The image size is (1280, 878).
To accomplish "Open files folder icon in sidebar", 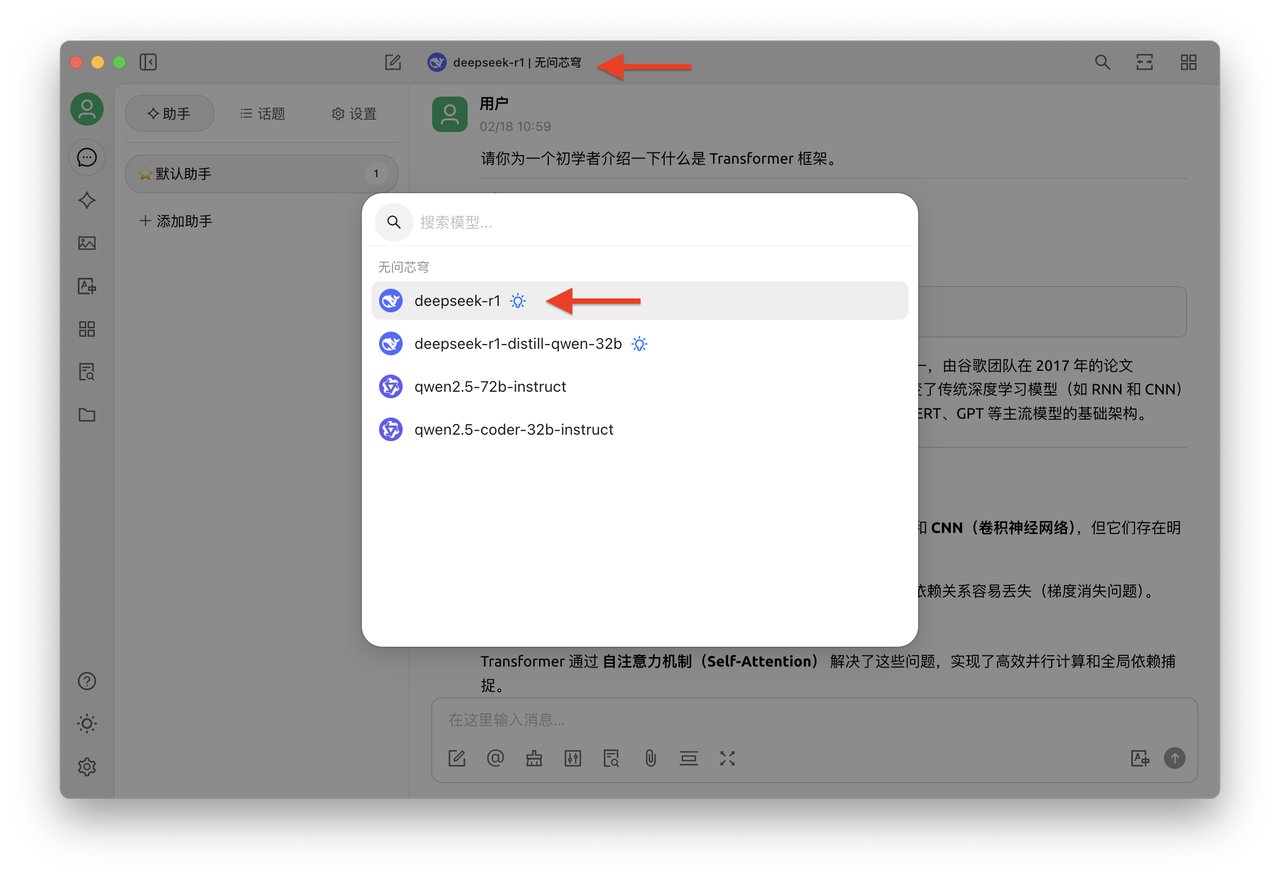I will [87, 415].
